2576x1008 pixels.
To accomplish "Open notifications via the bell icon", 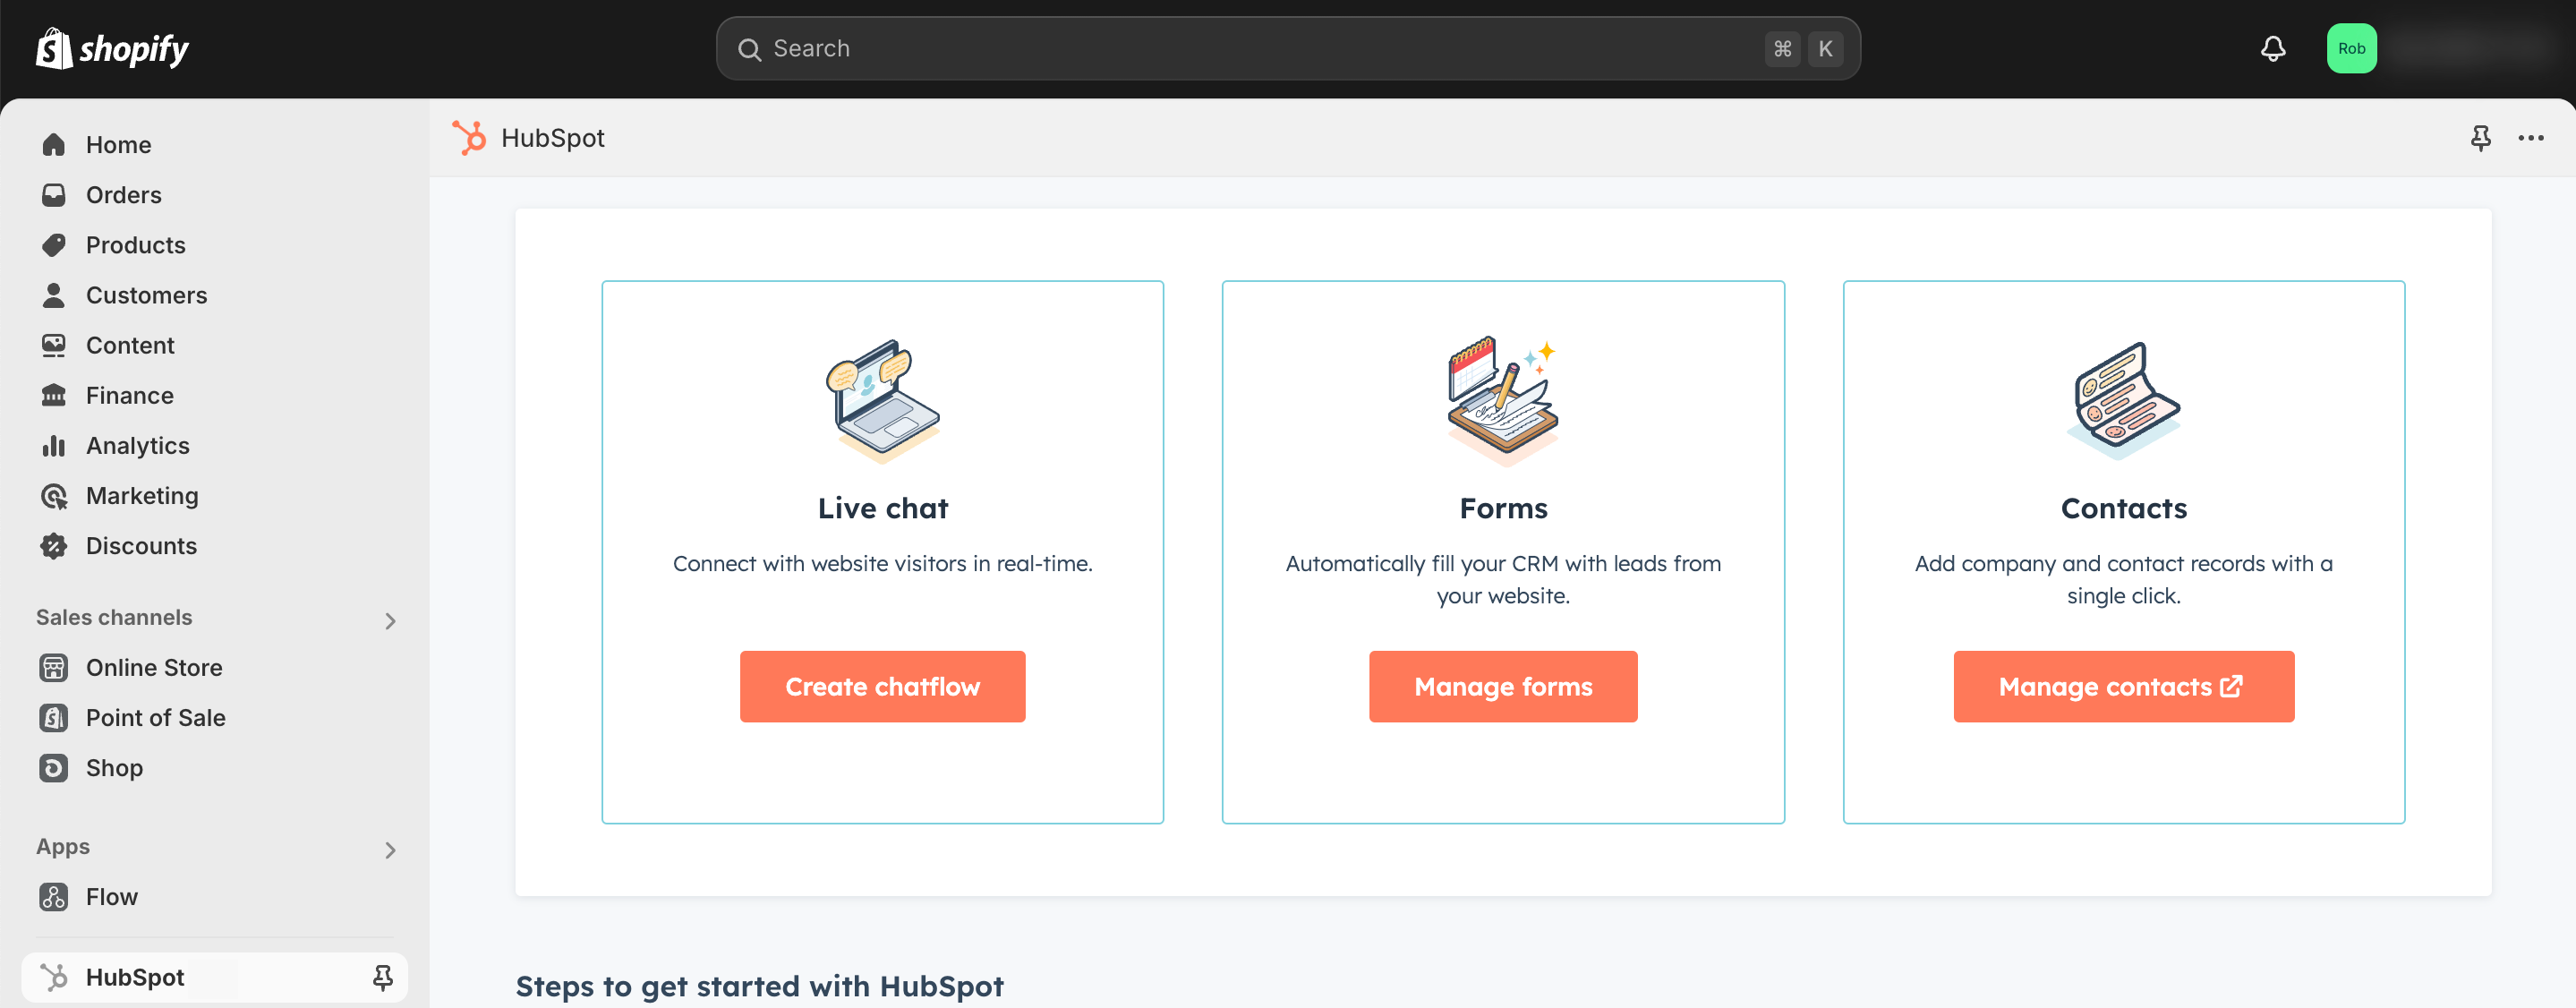I will pos(2272,47).
